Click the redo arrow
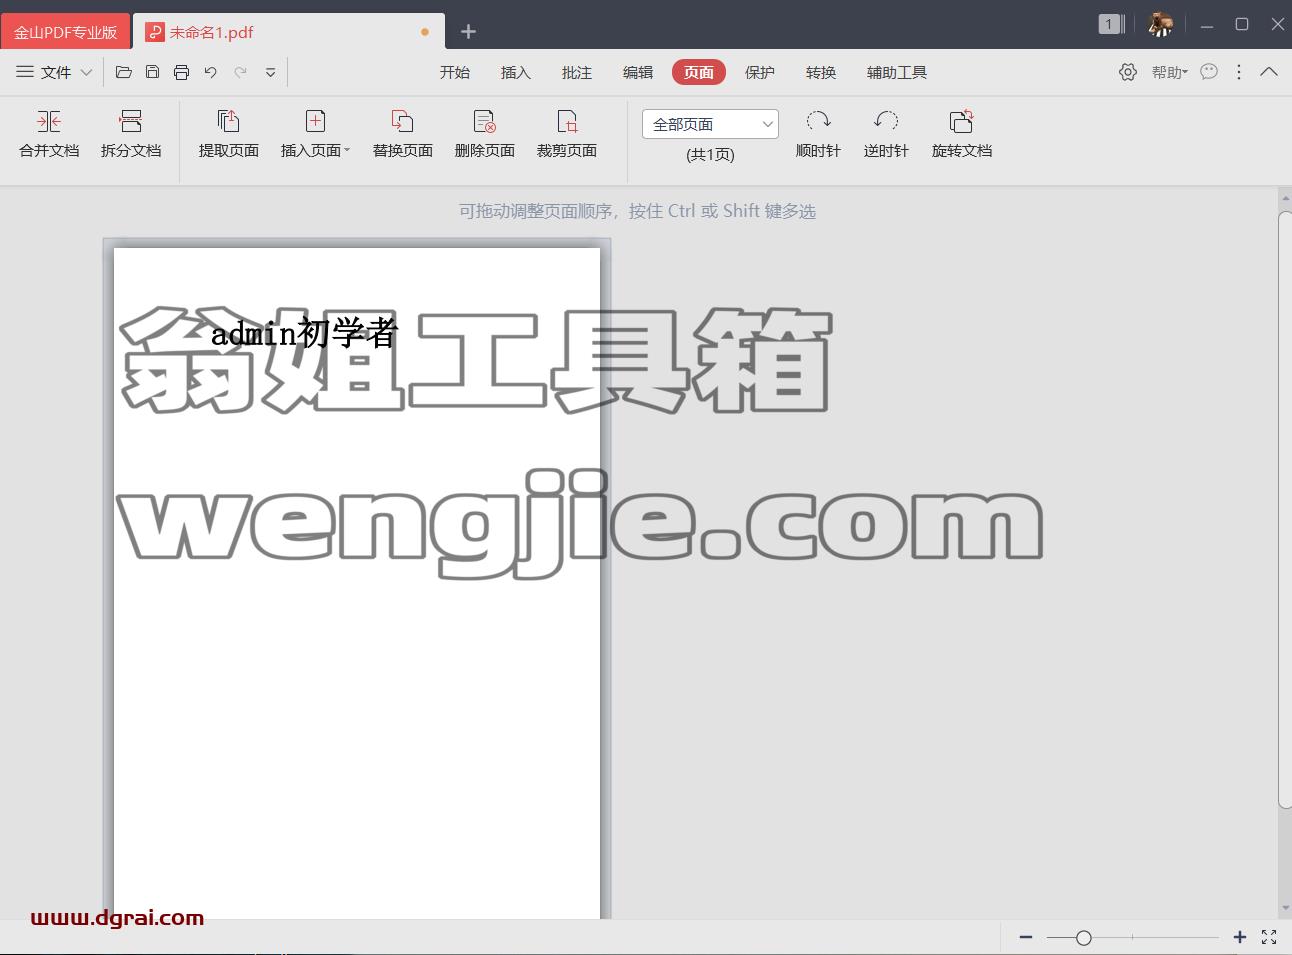The image size is (1292, 955). coord(240,72)
